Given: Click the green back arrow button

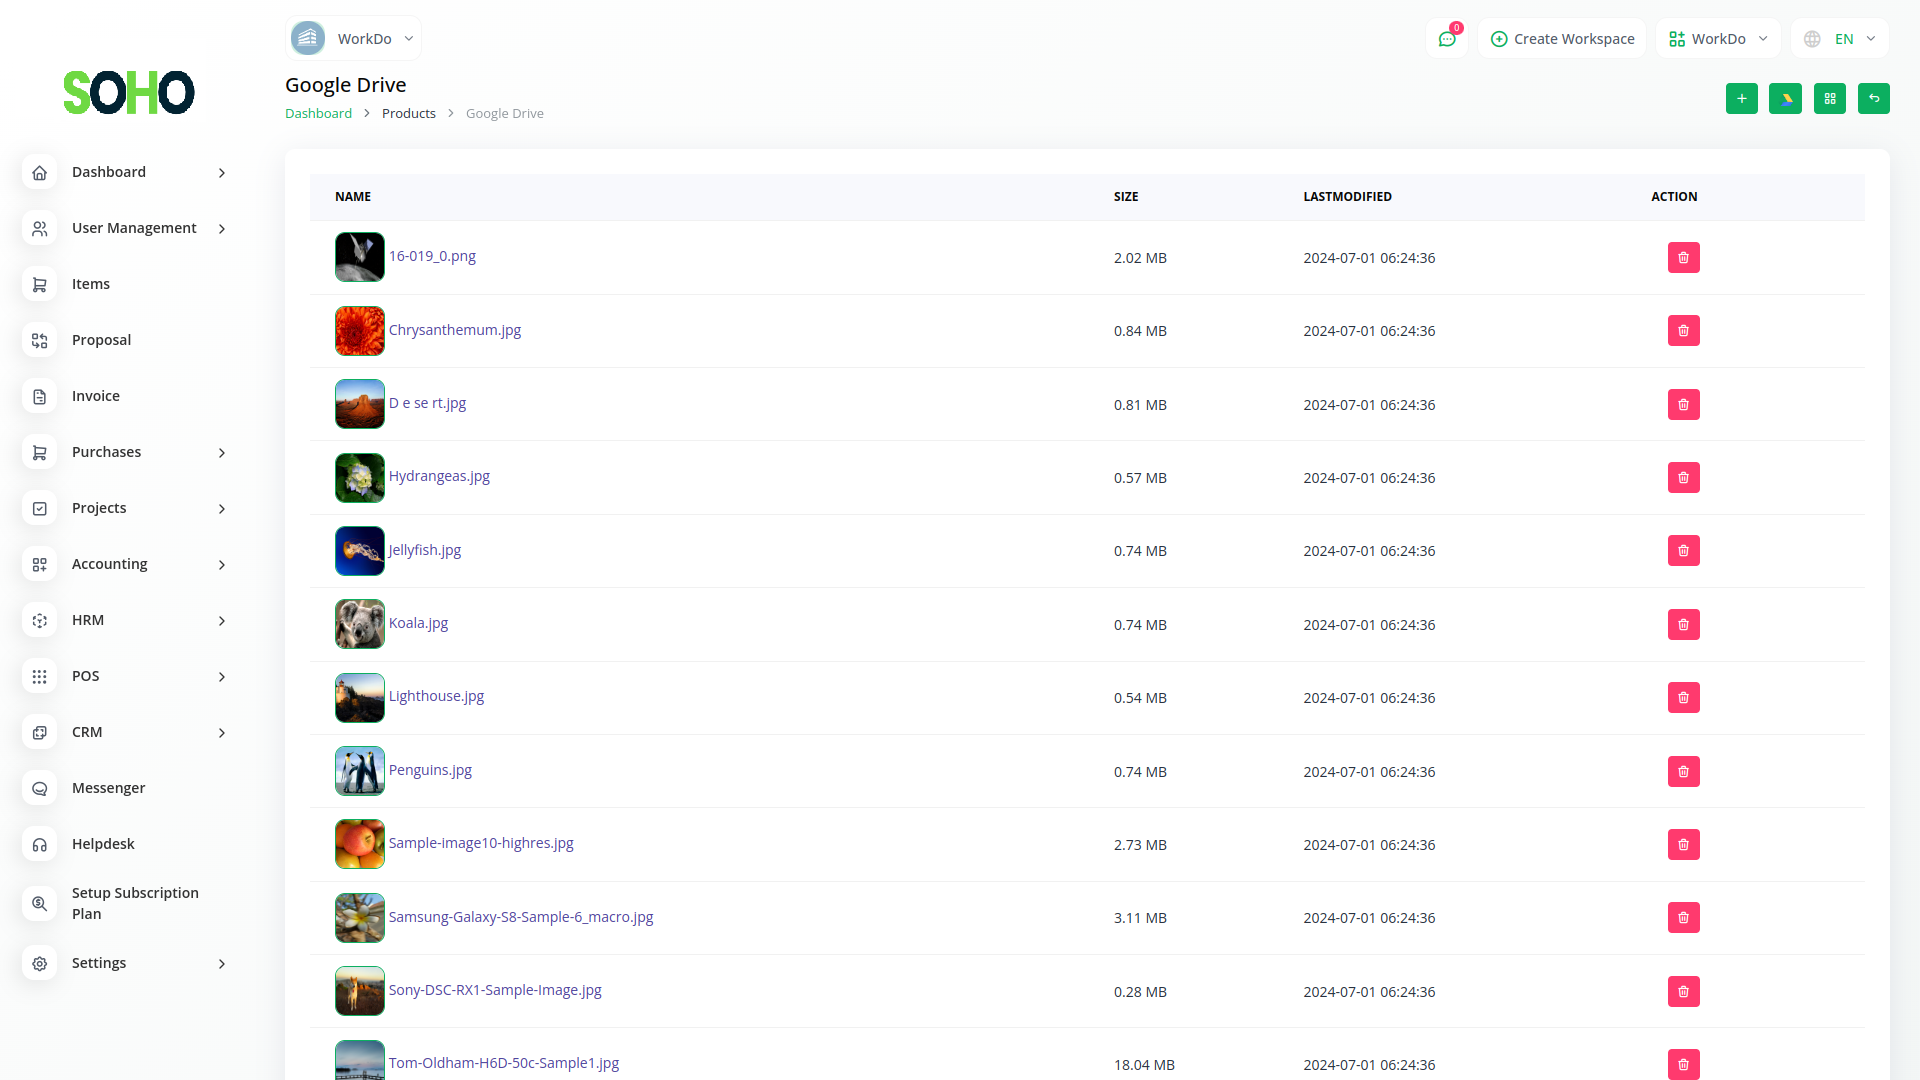Looking at the screenshot, I should click(x=1873, y=98).
